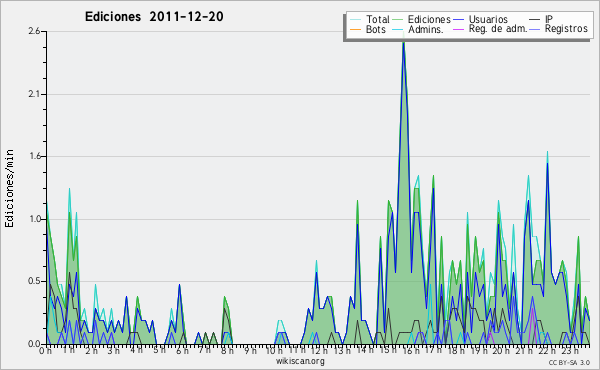This screenshot has height=370, width=600.
Task: Click the black swatch beside IP
Action: click(x=535, y=20)
